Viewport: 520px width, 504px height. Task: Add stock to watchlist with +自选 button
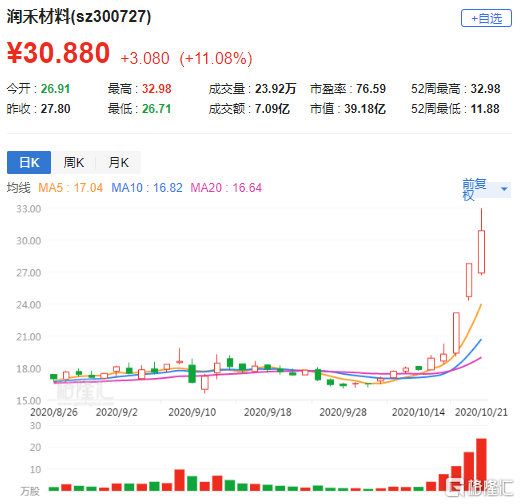[486, 18]
